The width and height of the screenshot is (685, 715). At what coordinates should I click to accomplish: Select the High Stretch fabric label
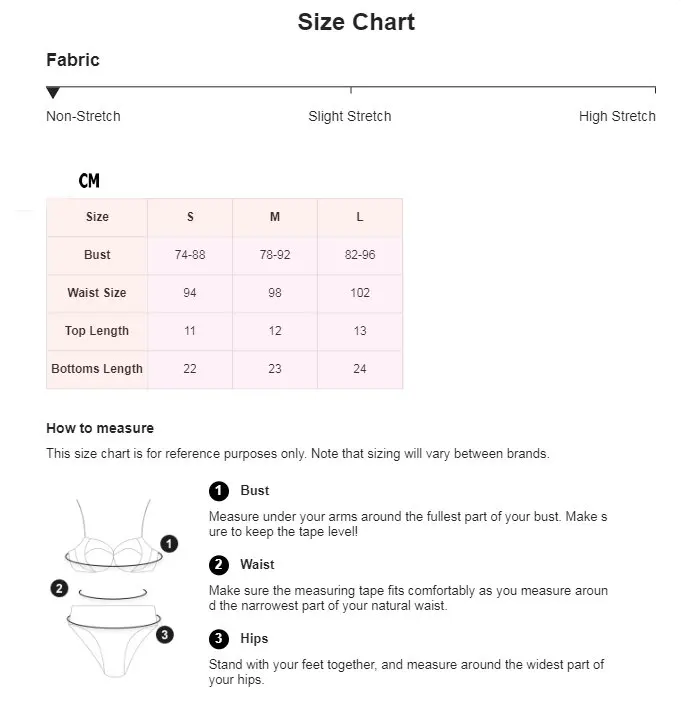[x=617, y=116]
